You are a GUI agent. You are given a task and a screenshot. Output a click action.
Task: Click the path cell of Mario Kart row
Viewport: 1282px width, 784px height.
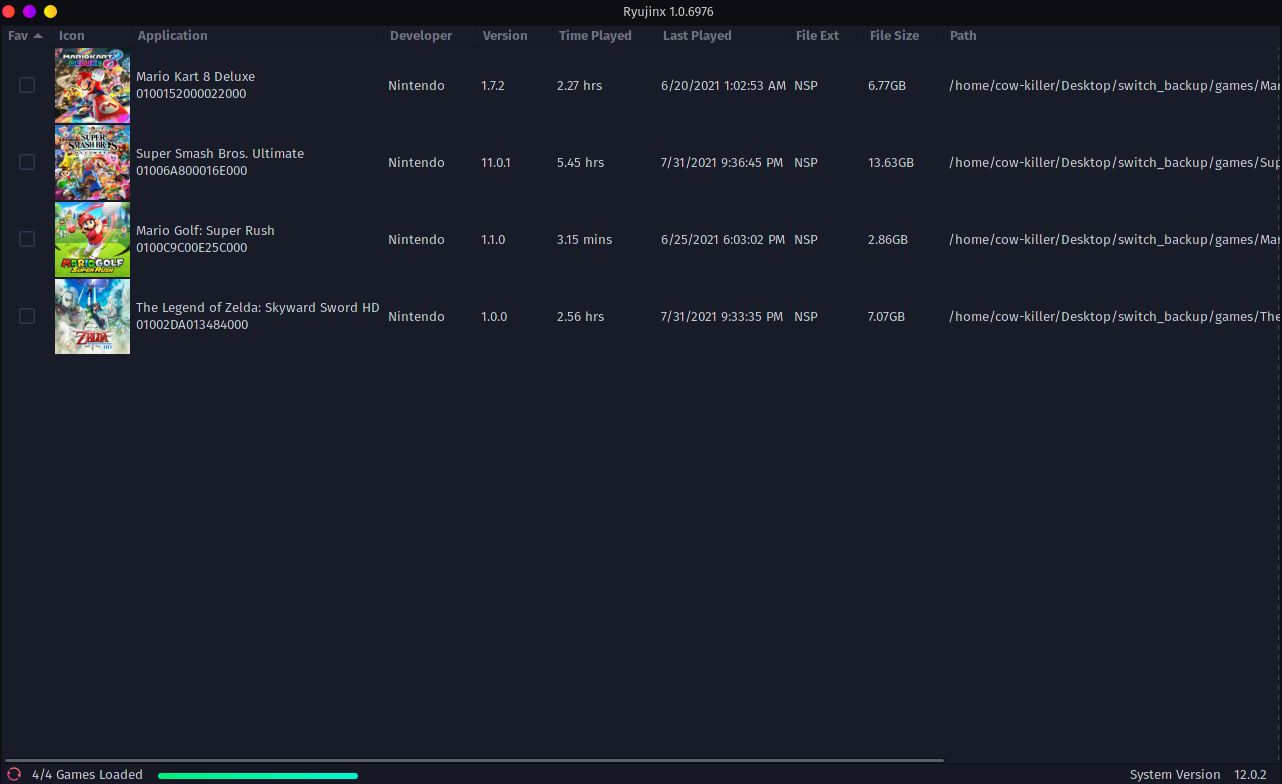(x=1114, y=86)
